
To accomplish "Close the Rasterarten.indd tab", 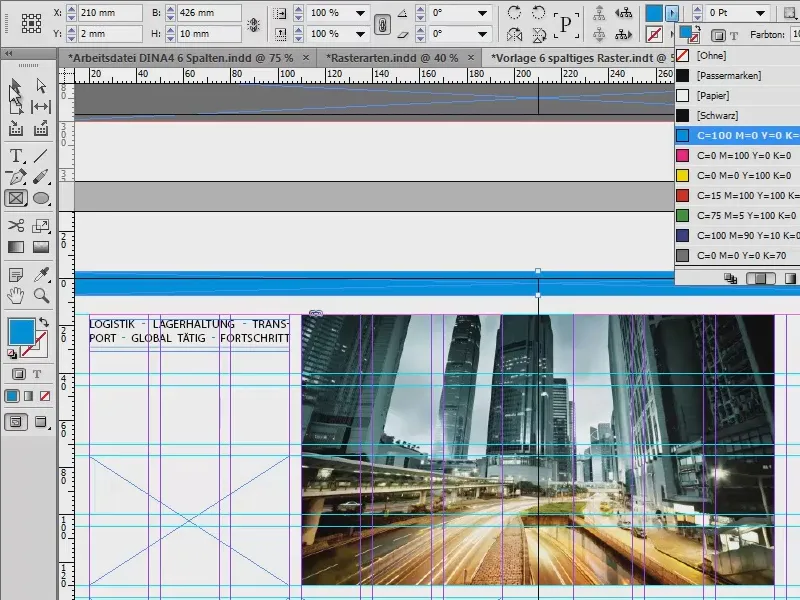I will 471,58.
